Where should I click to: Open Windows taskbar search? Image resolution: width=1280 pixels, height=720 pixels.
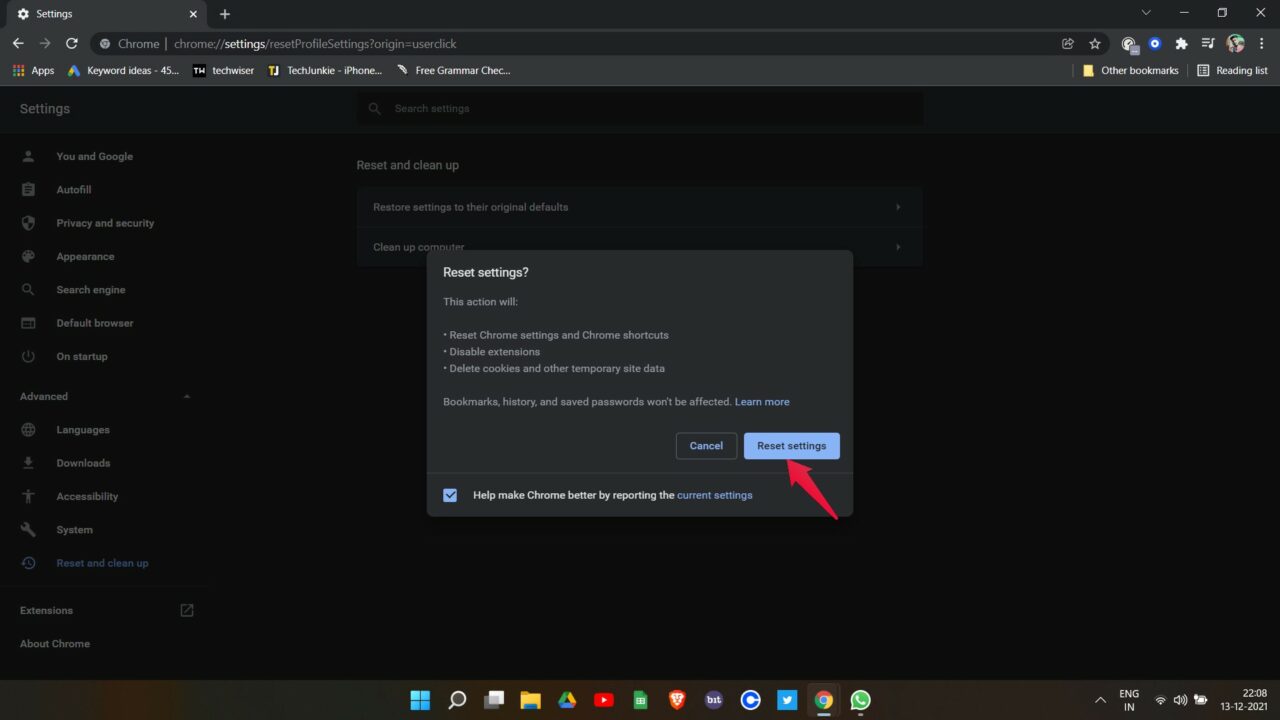click(457, 700)
